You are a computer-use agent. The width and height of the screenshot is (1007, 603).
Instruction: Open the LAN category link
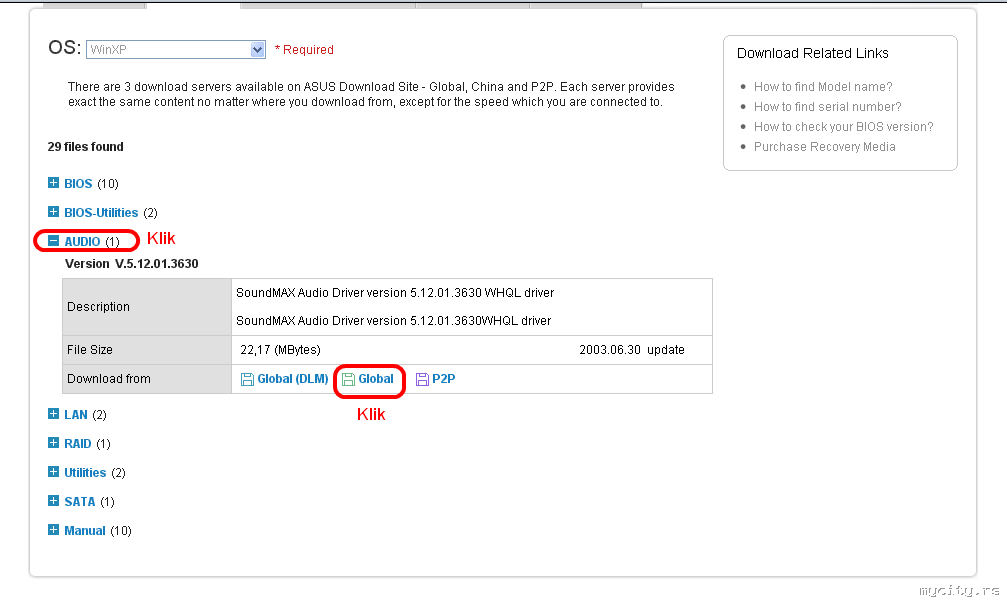(76, 415)
